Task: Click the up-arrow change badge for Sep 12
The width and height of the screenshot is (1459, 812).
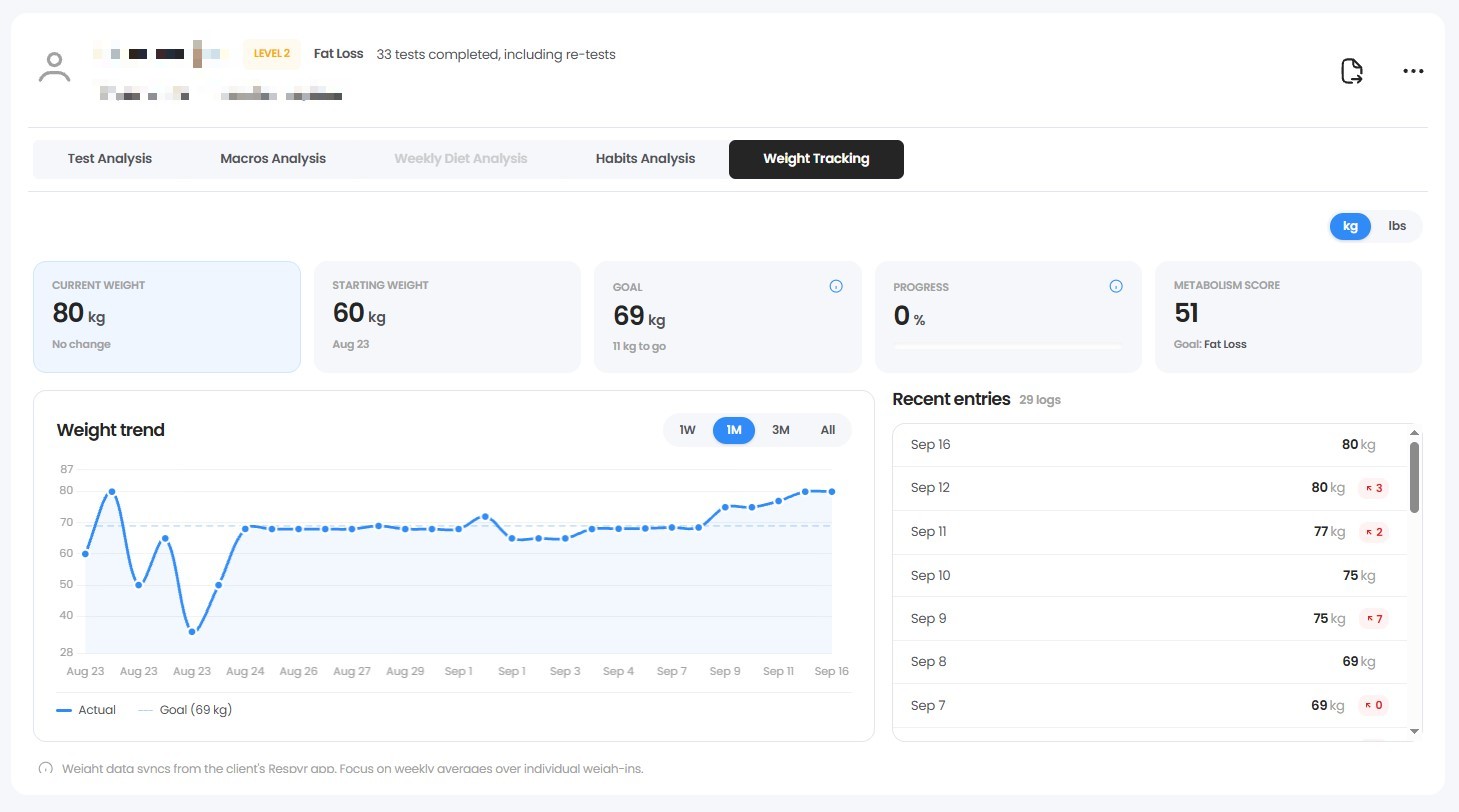Action: point(1373,488)
